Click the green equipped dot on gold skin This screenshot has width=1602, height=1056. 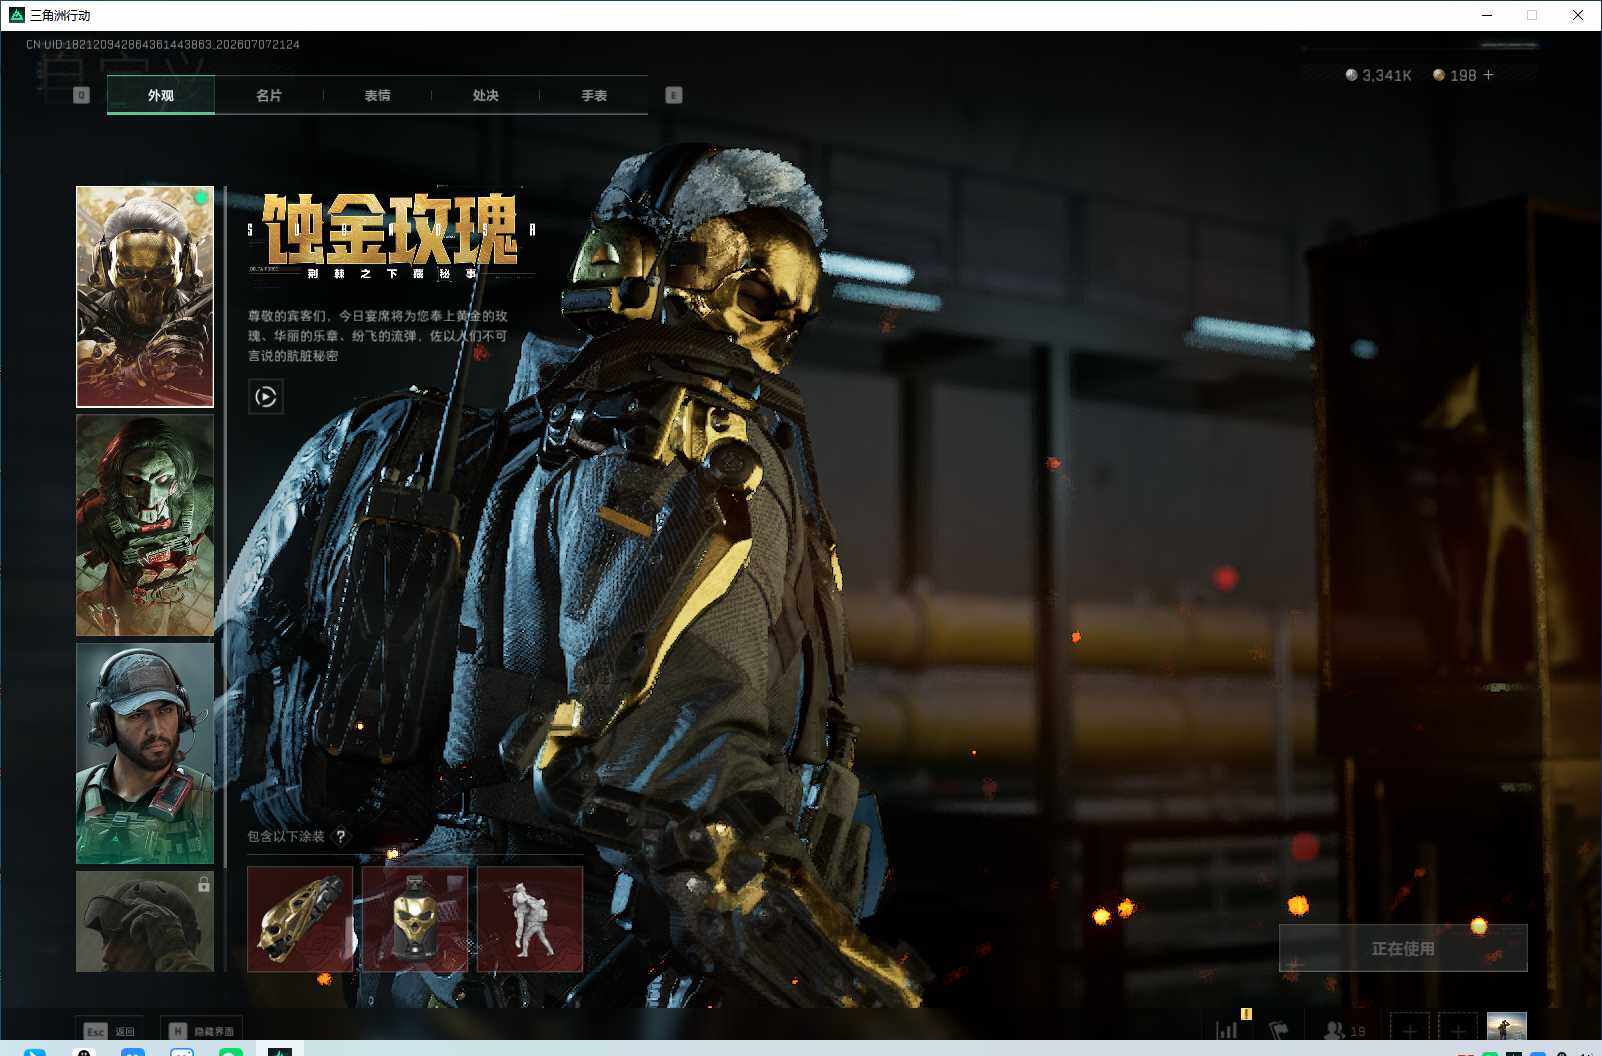201,198
